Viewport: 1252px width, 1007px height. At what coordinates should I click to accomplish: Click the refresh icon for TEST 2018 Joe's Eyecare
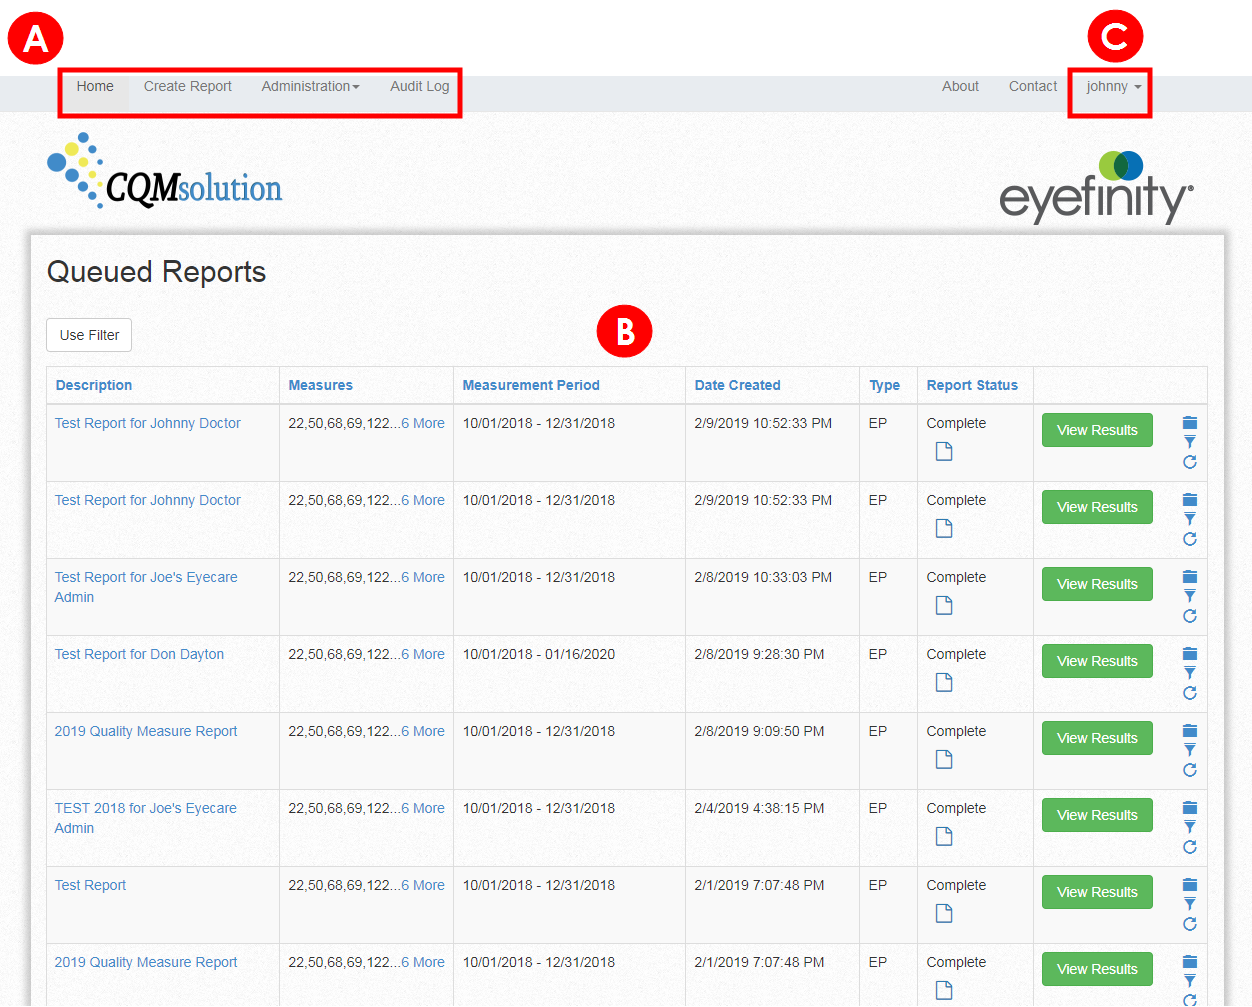point(1189,847)
